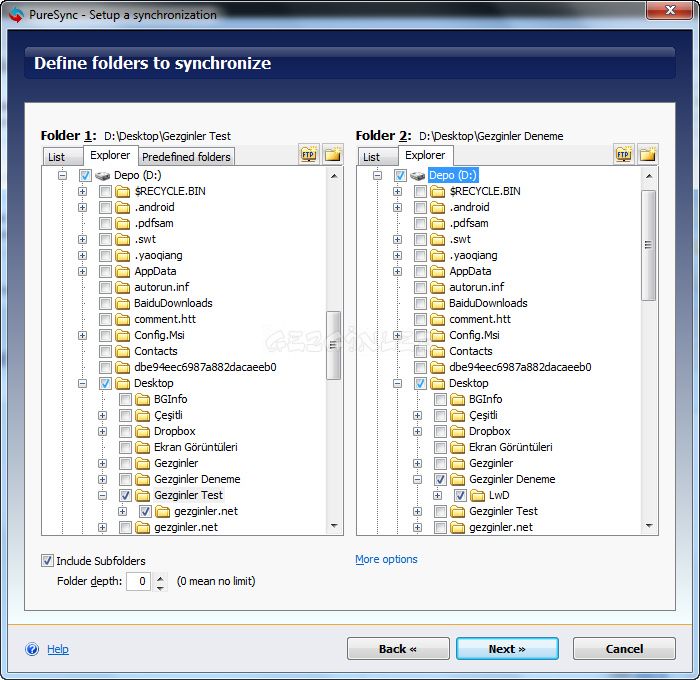Screen dimensions: 700x680
Task: Click Contacts folder icon in Folder 2 tree
Action: pyautogui.click(x=438, y=351)
